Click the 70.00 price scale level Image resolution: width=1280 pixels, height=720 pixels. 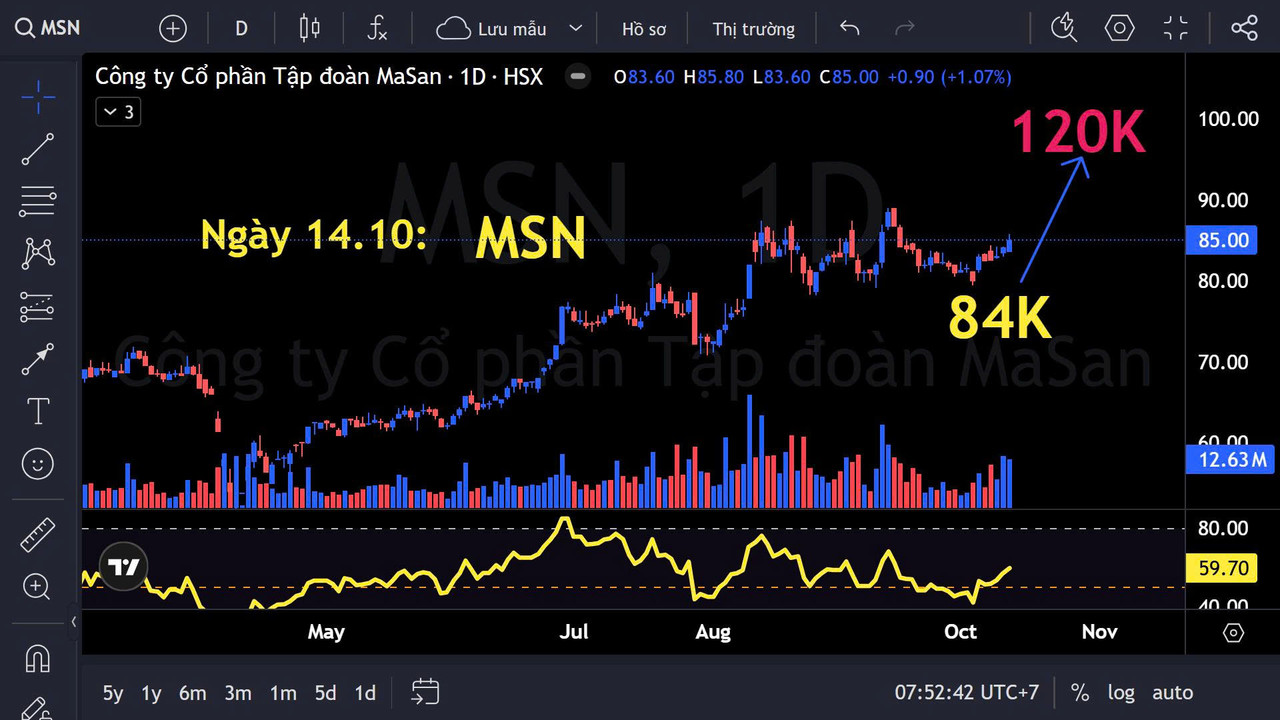[1223, 362]
